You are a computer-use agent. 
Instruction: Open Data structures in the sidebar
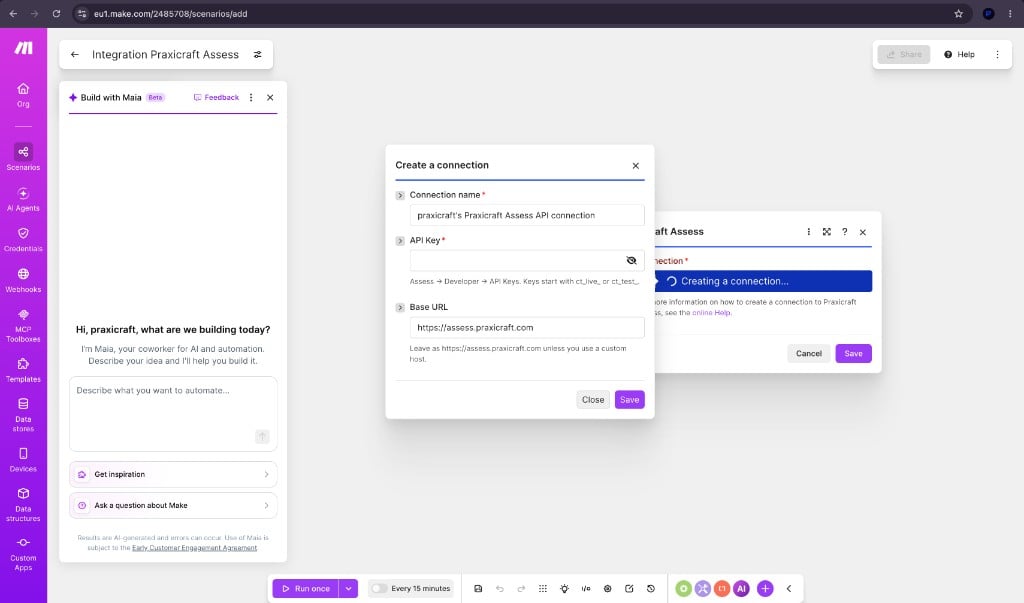23,504
